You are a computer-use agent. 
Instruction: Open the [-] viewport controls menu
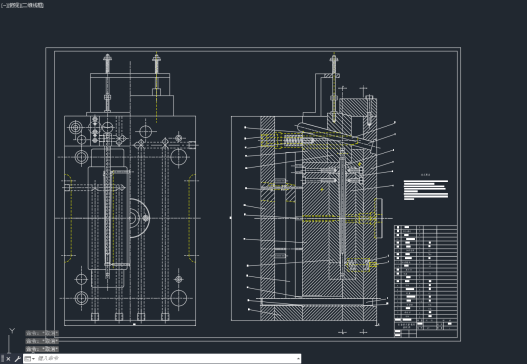pos(4,5)
